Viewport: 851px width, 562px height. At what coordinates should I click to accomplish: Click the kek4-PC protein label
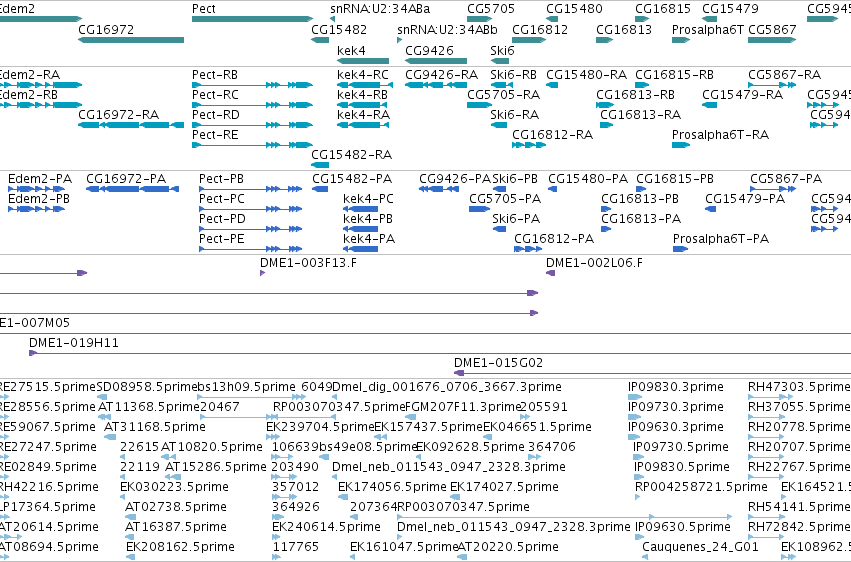pos(369,199)
